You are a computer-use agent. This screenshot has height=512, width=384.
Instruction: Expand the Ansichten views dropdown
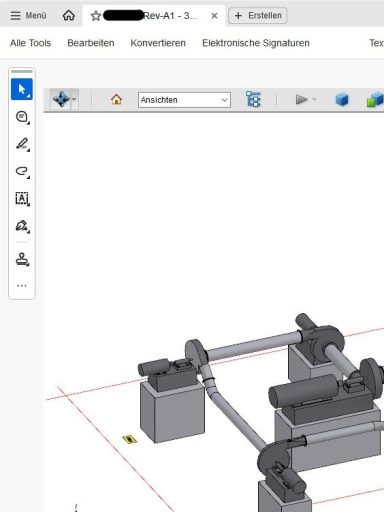click(184, 100)
